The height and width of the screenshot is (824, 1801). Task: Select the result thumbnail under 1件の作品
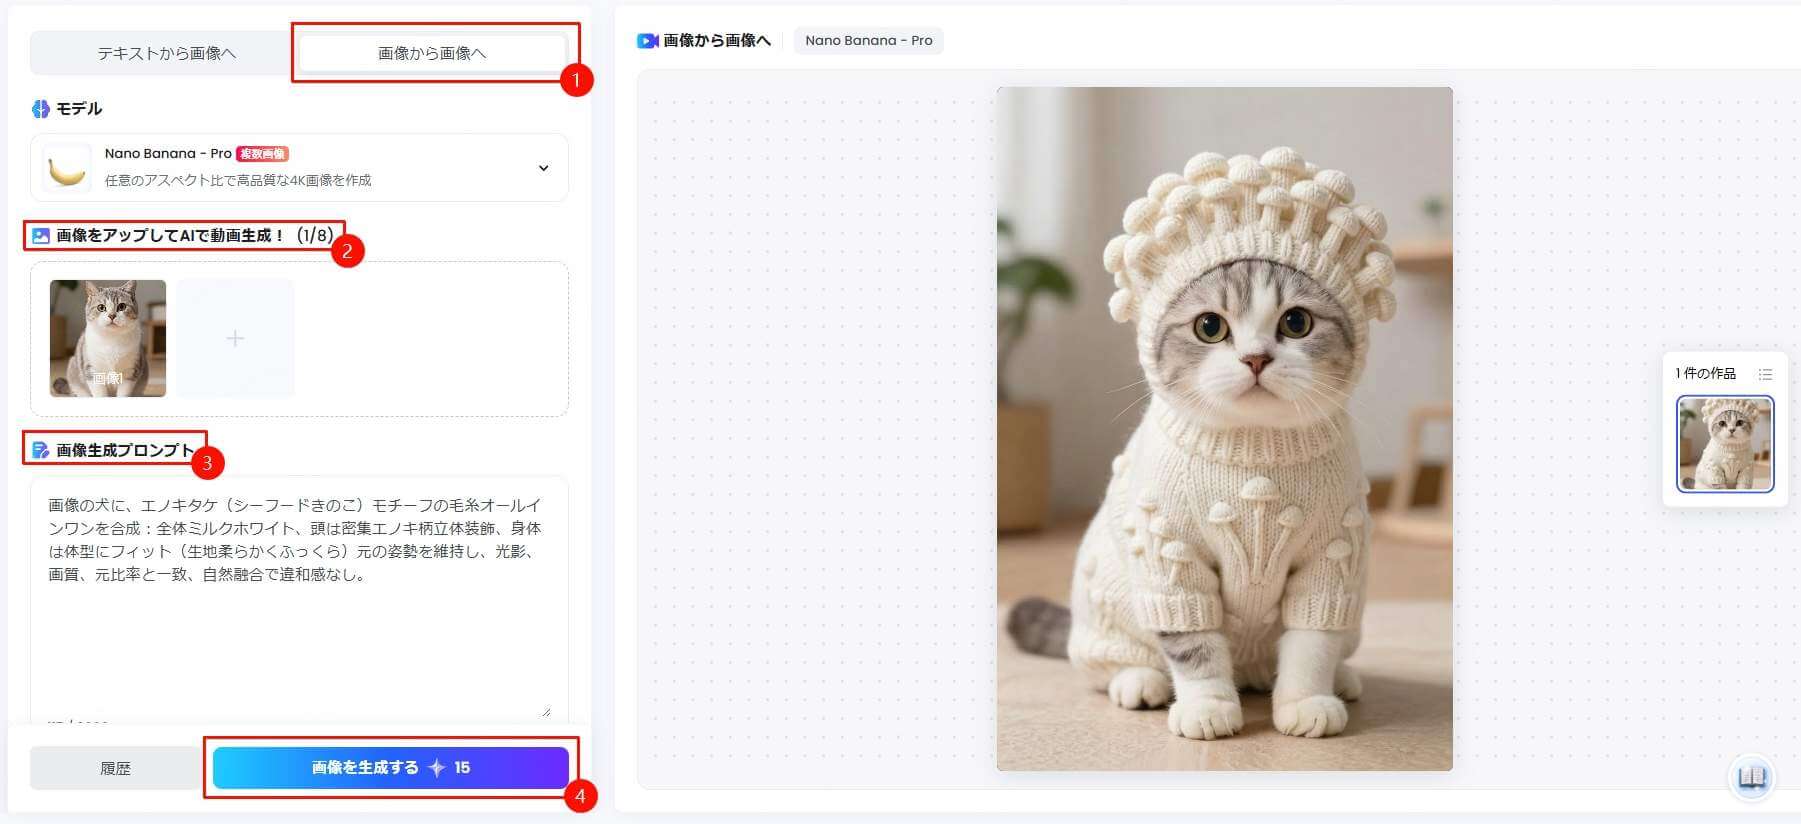pyautogui.click(x=1725, y=444)
